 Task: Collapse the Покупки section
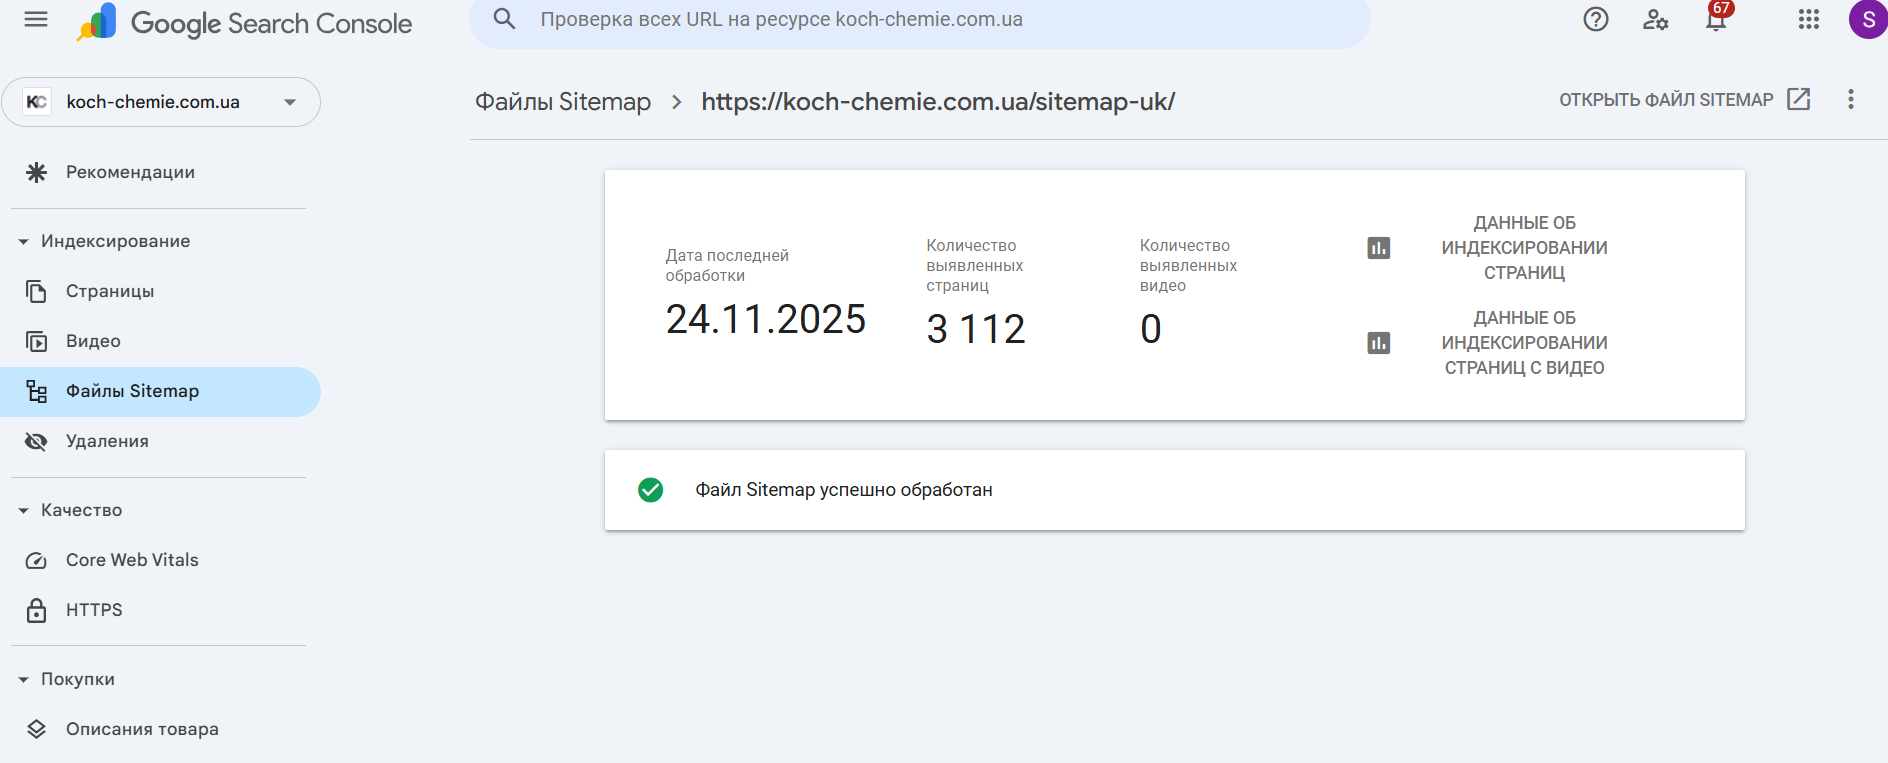(77, 679)
